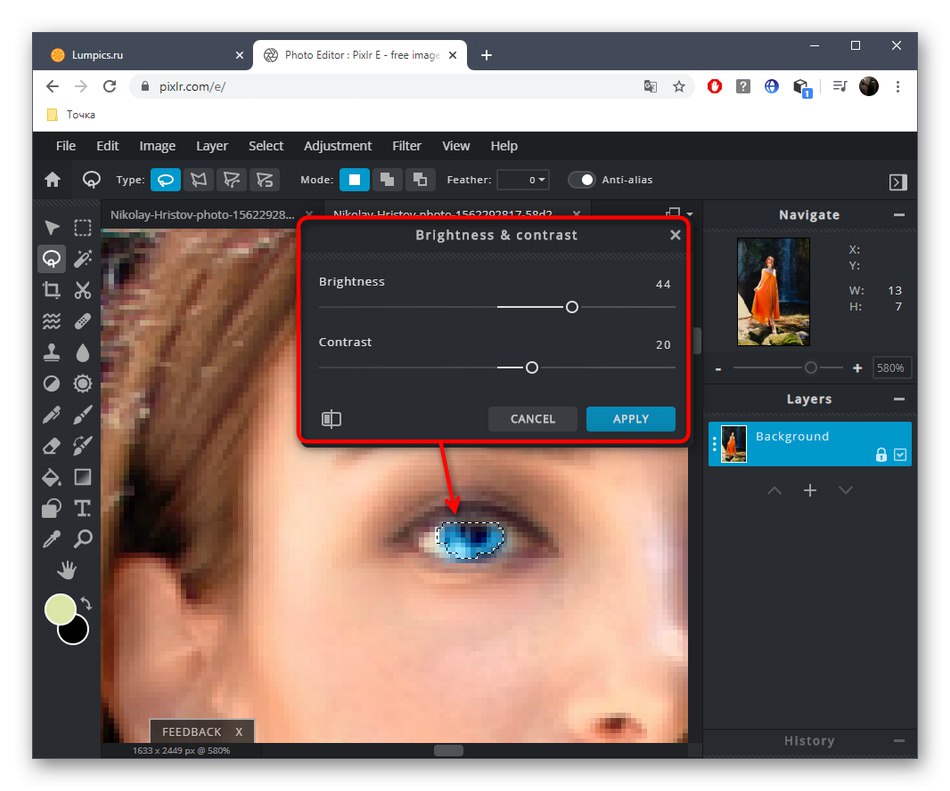Viewport: 950px width, 791px height.
Task: Toggle Background layer visibility checkbox
Action: pos(900,455)
